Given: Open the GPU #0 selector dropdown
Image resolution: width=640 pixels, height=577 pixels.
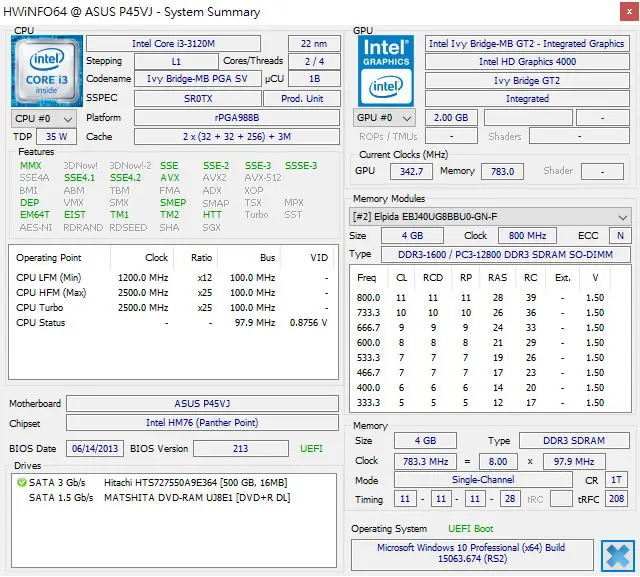Looking at the screenshot, I should pyautogui.click(x=384, y=118).
